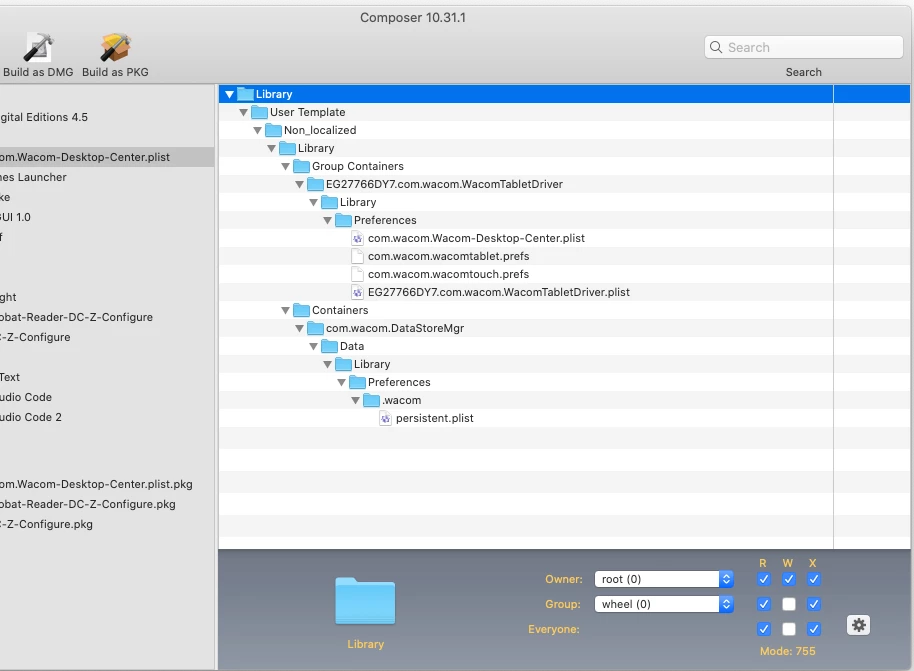Select the com.wacom.DataStoreMgr folder icon
This screenshot has width=914, height=671.
click(315, 328)
